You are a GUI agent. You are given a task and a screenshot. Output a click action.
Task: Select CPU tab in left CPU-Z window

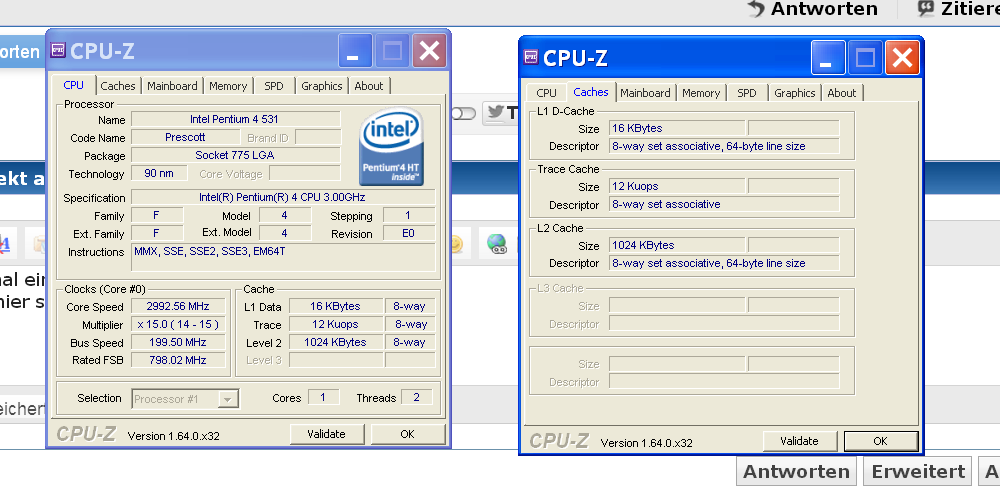[x=73, y=85]
